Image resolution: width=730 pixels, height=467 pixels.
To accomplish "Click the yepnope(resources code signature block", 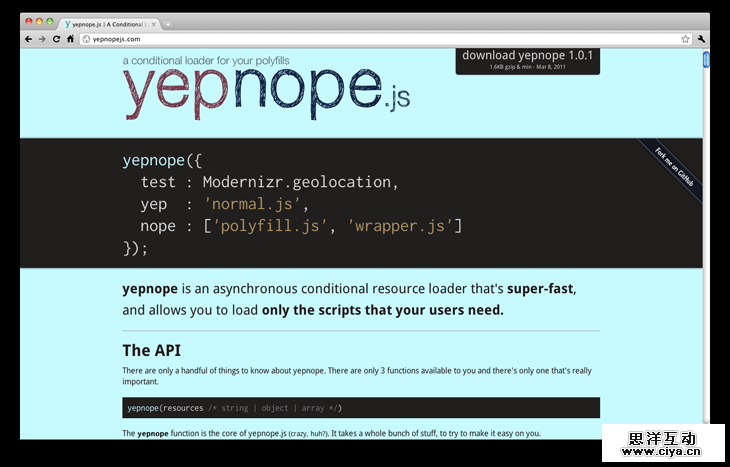I will (361, 408).
